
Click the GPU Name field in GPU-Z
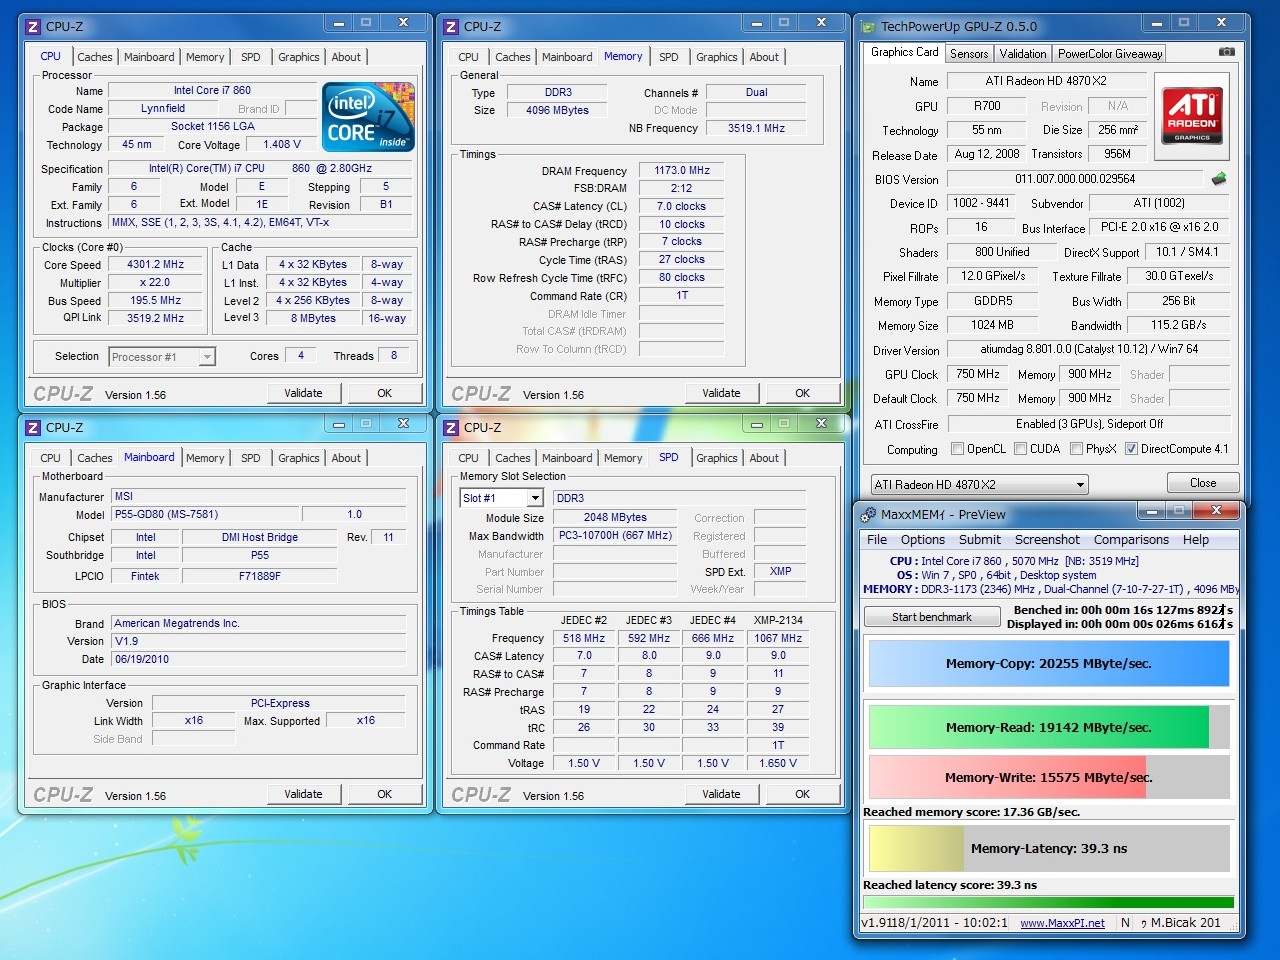point(1046,81)
